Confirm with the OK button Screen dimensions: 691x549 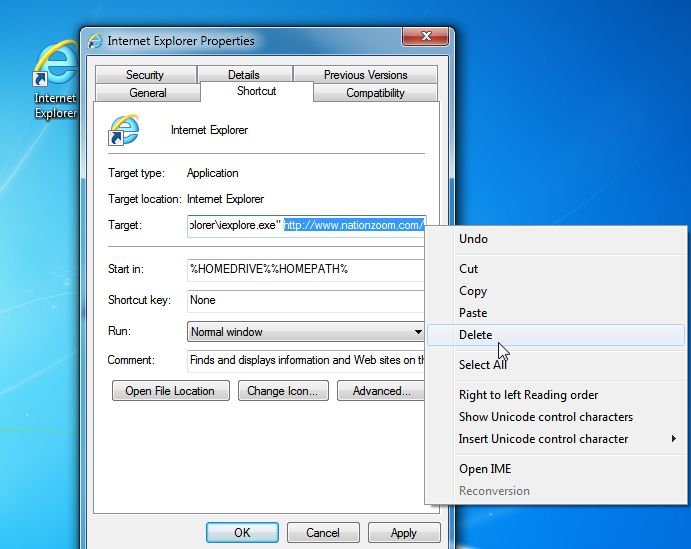click(242, 533)
